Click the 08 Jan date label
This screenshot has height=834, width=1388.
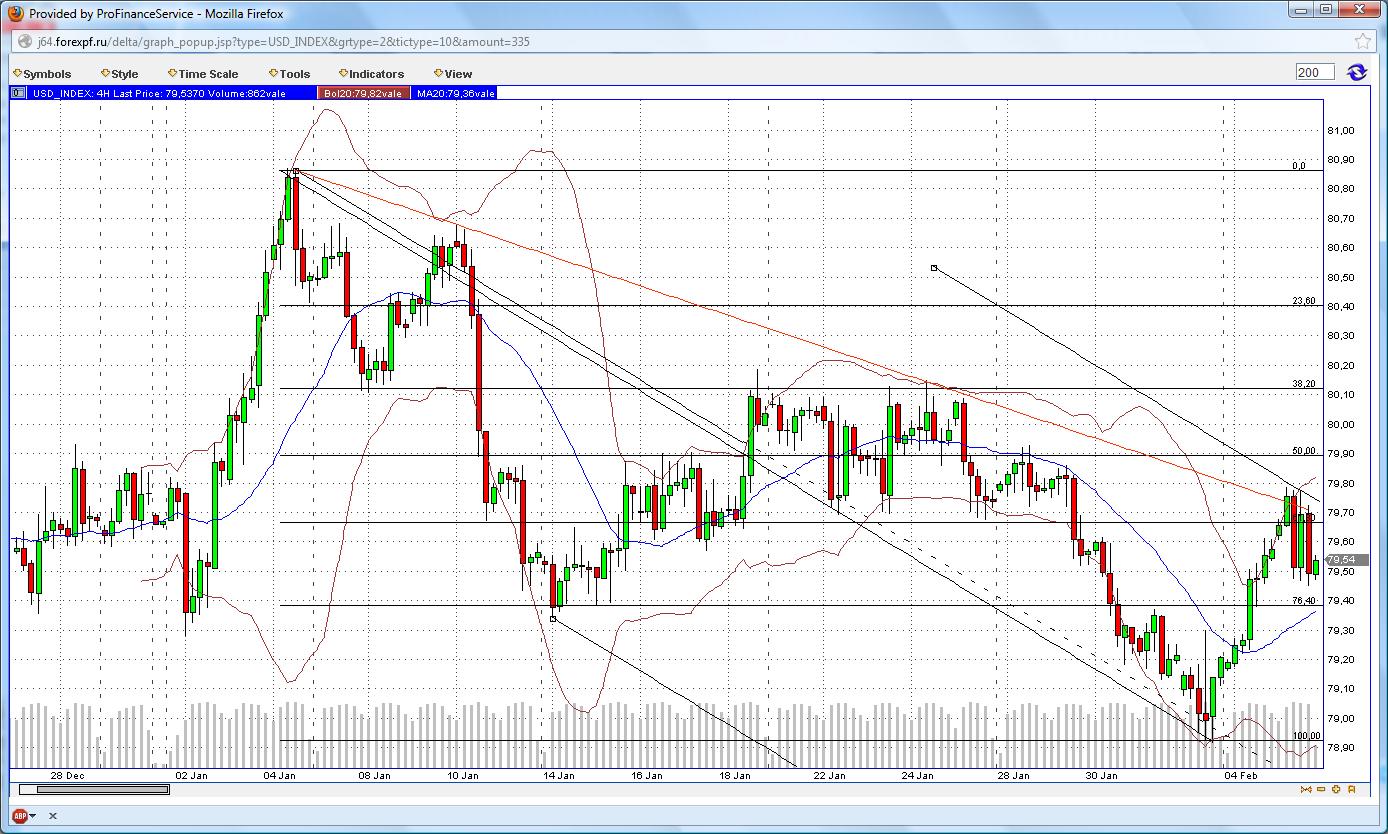coord(374,775)
